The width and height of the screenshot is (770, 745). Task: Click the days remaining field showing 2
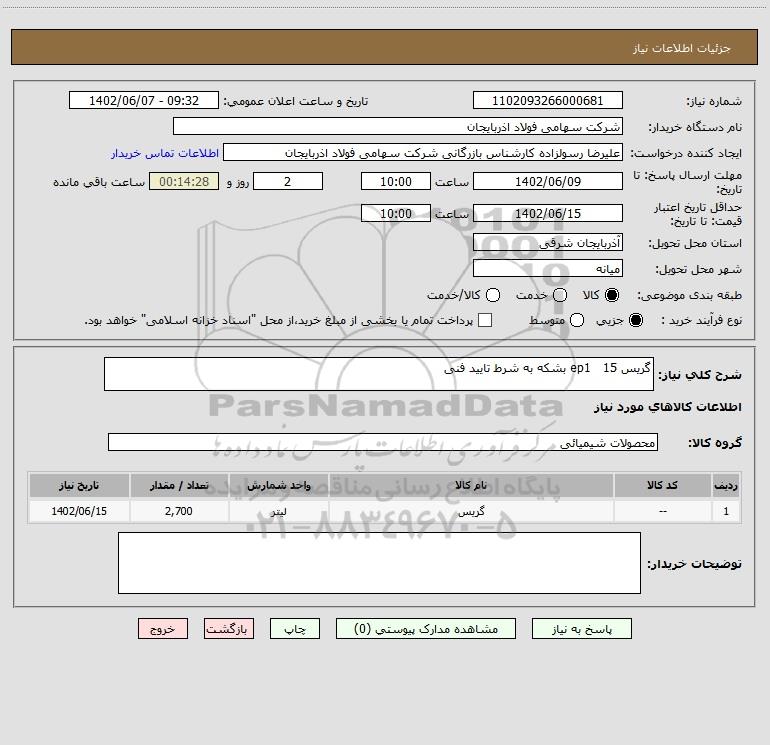click(288, 181)
